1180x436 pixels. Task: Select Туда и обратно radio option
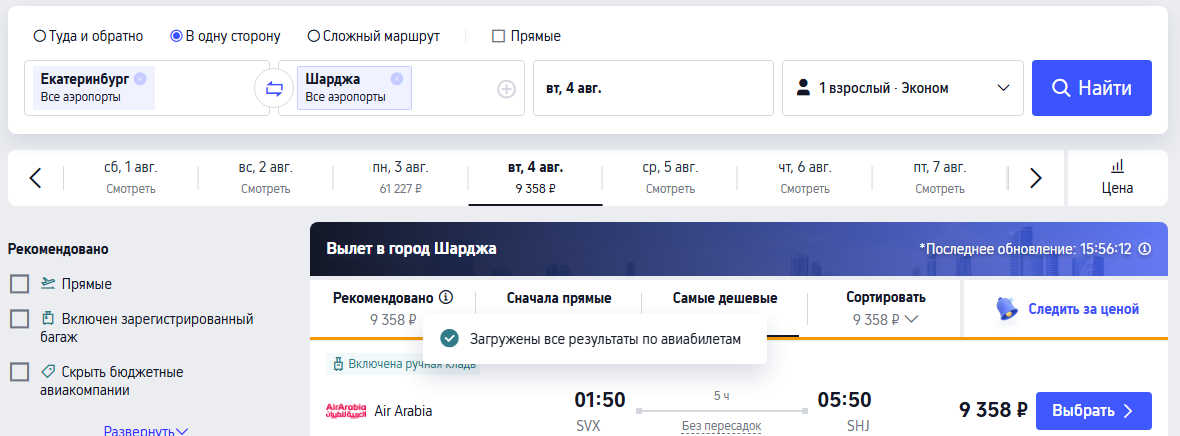click(x=40, y=36)
